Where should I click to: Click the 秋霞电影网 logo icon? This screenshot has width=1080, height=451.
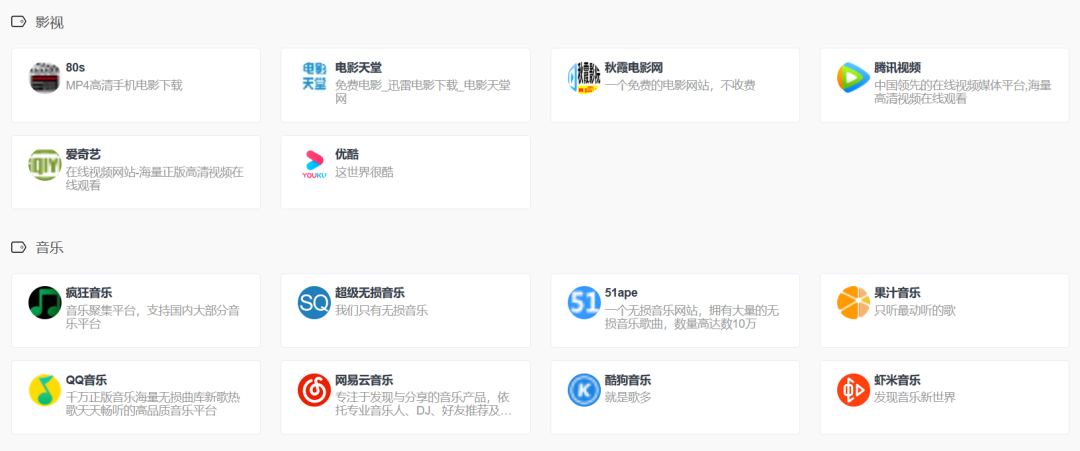point(584,78)
